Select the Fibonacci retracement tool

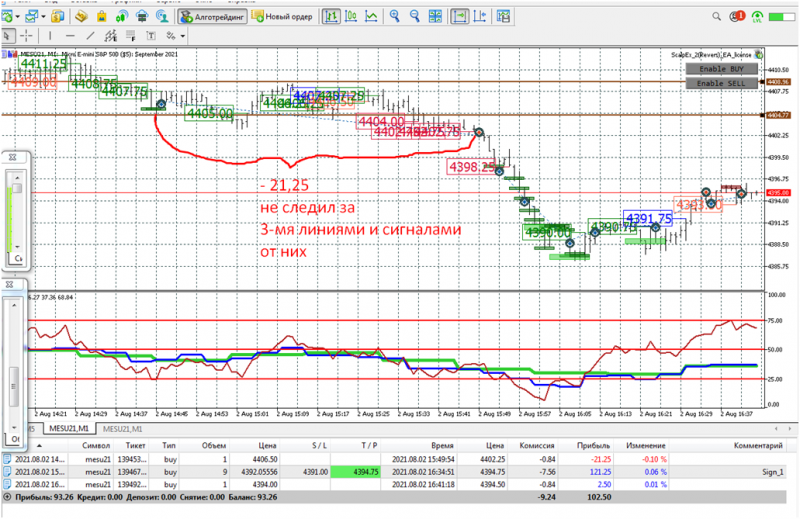tap(131, 36)
